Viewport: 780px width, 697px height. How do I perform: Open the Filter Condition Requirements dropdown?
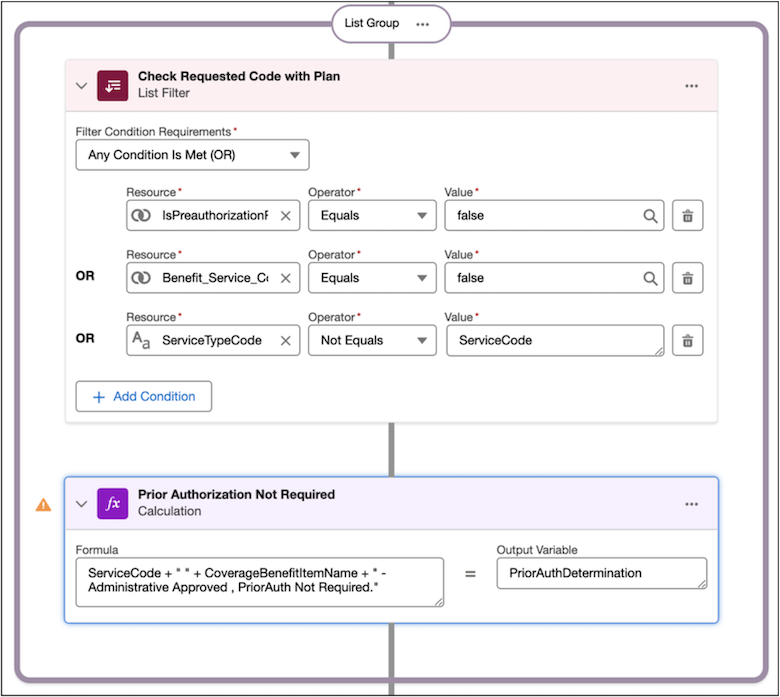[193, 155]
